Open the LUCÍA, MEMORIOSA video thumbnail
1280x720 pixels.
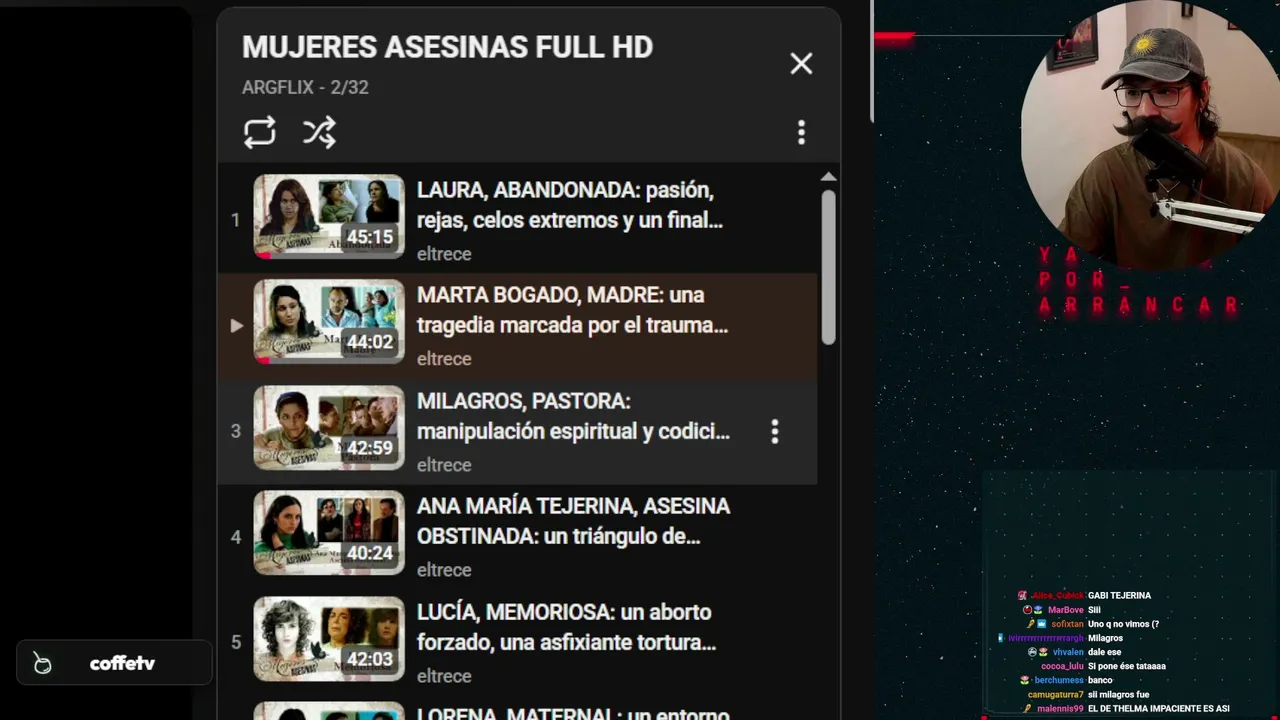click(329, 639)
